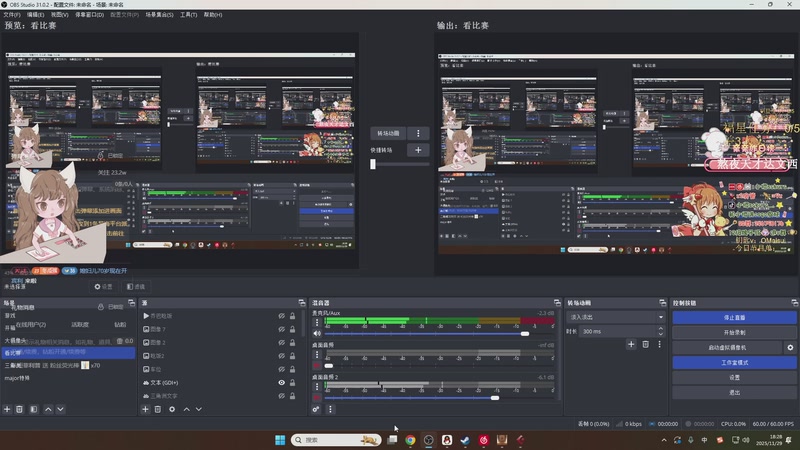This screenshot has height=450, width=800.
Task: Open 帮助(H) menu
Action: (x=213, y=15)
